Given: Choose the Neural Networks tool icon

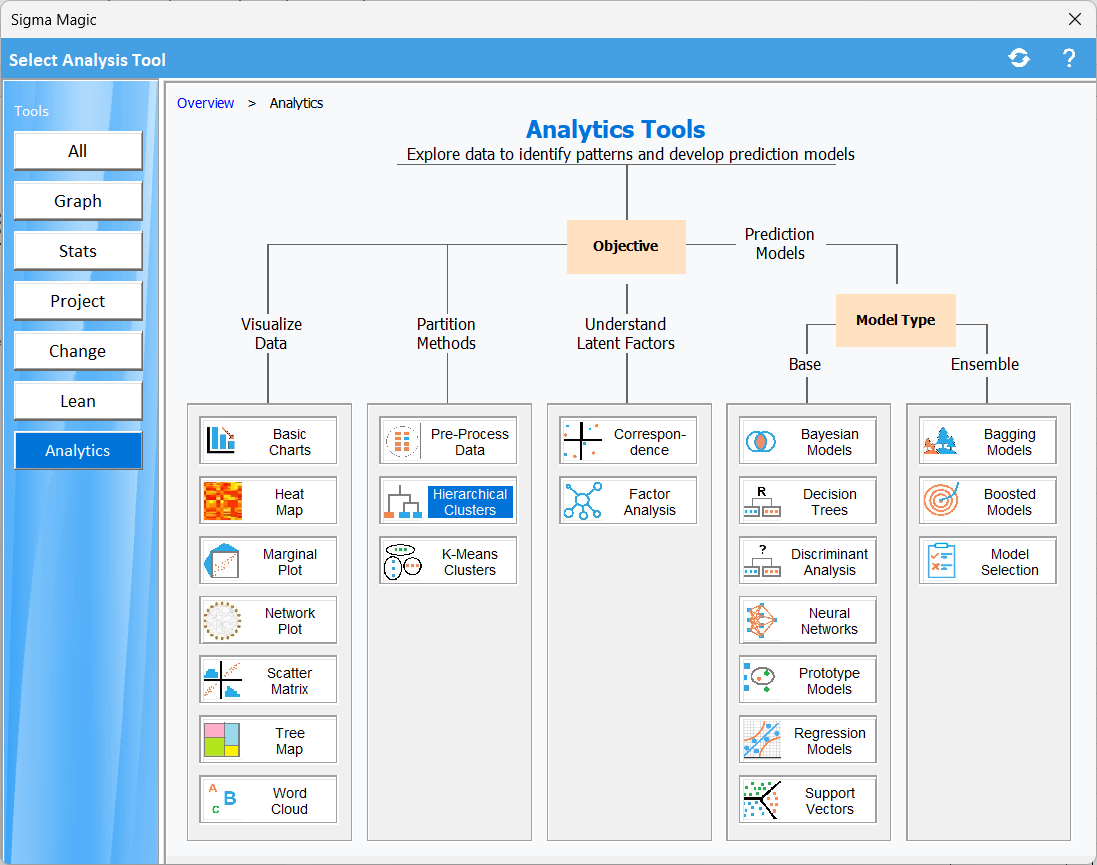Looking at the screenshot, I should coord(762,621).
